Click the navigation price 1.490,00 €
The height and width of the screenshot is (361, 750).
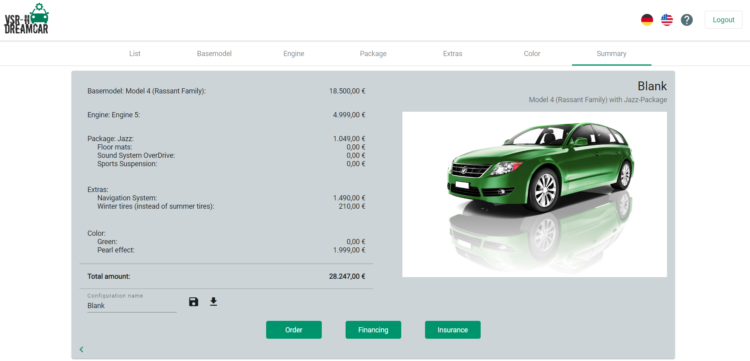click(349, 198)
